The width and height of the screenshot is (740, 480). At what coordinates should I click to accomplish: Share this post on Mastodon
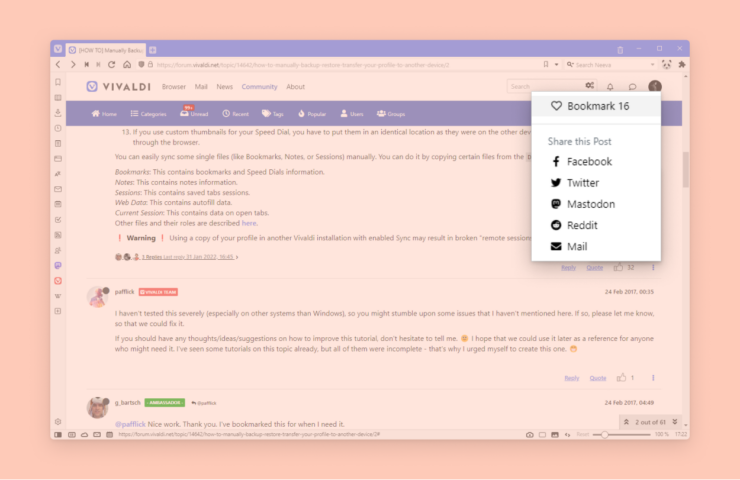tap(583, 204)
